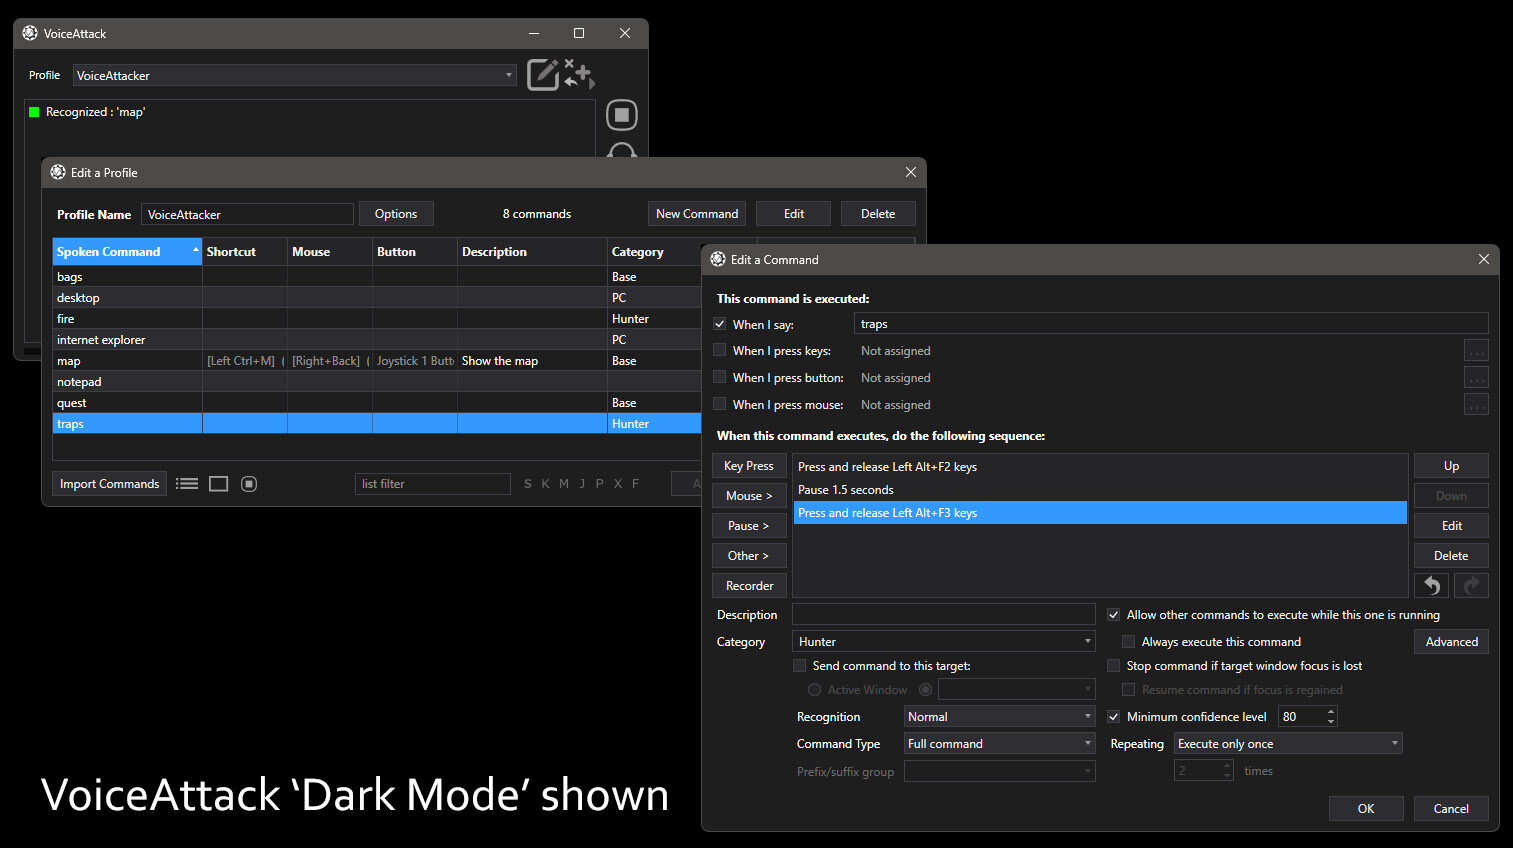The image size is (1513, 848).
Task: Toggle the 'S' spoken command filter letter
Action: pyautogui.click(x=527, y=483)
